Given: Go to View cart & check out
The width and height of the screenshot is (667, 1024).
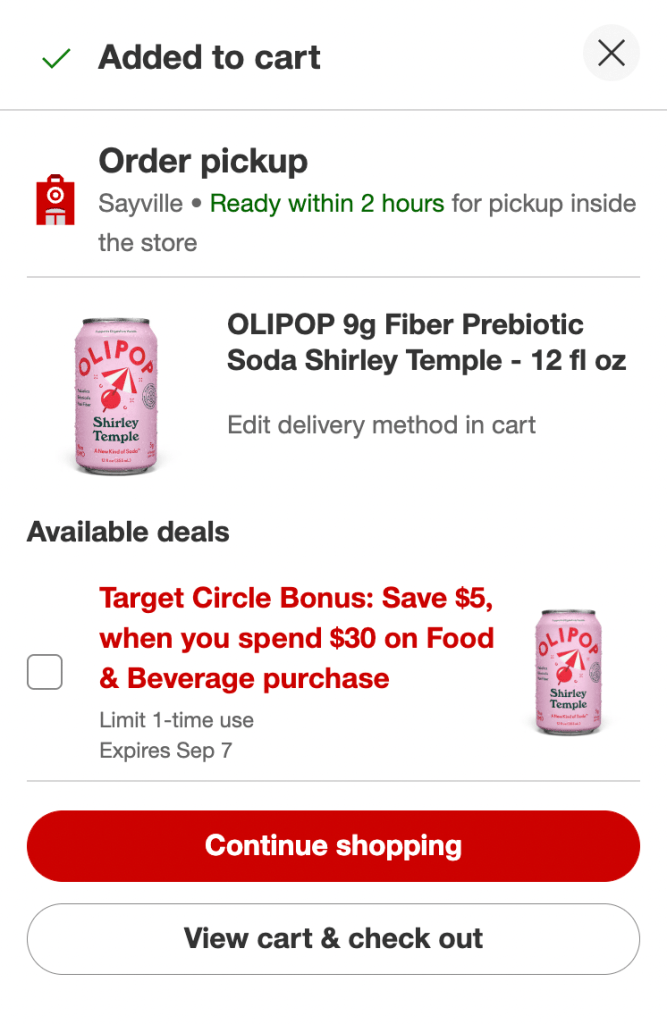Looking at the screenshot, I should point(333,938).
